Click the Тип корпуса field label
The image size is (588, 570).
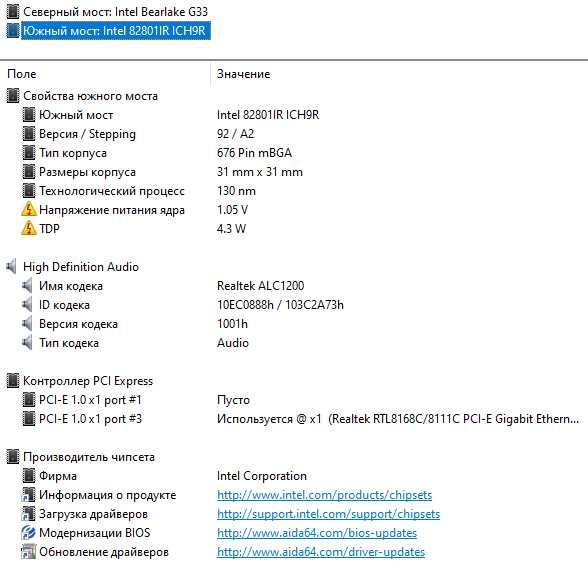click(x=73, y=153)
